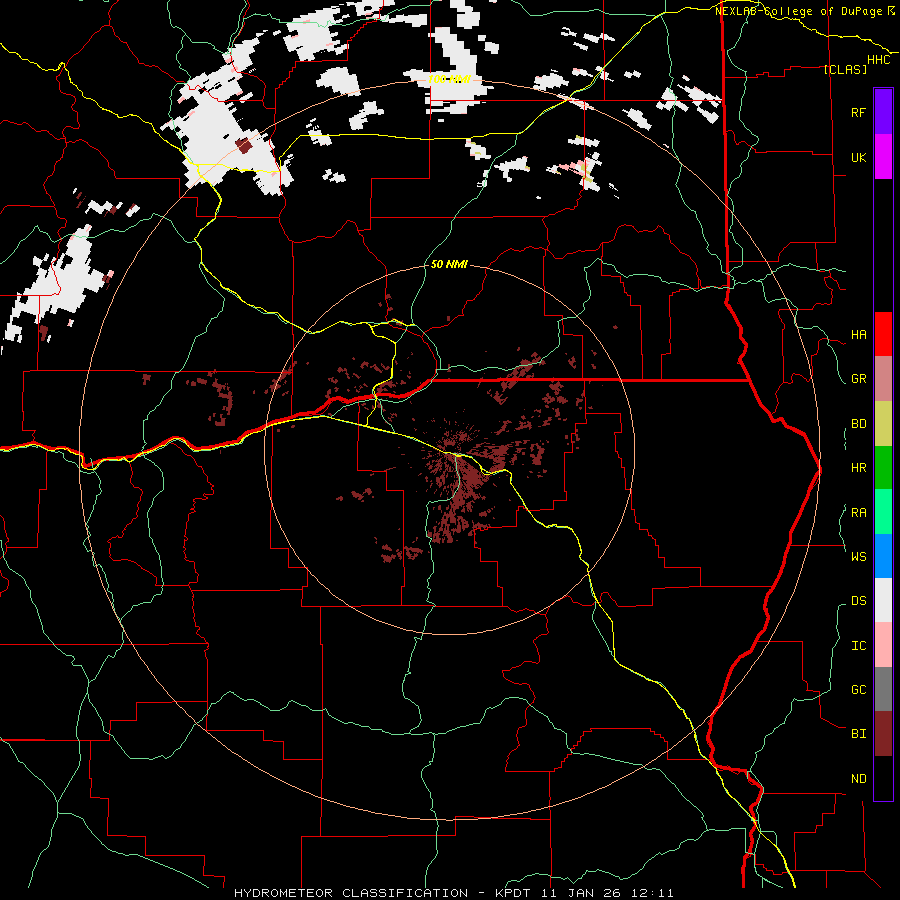Viewport: 900px width, 900px height.
Task: Click the BI legend label
Action: point(858,734)
